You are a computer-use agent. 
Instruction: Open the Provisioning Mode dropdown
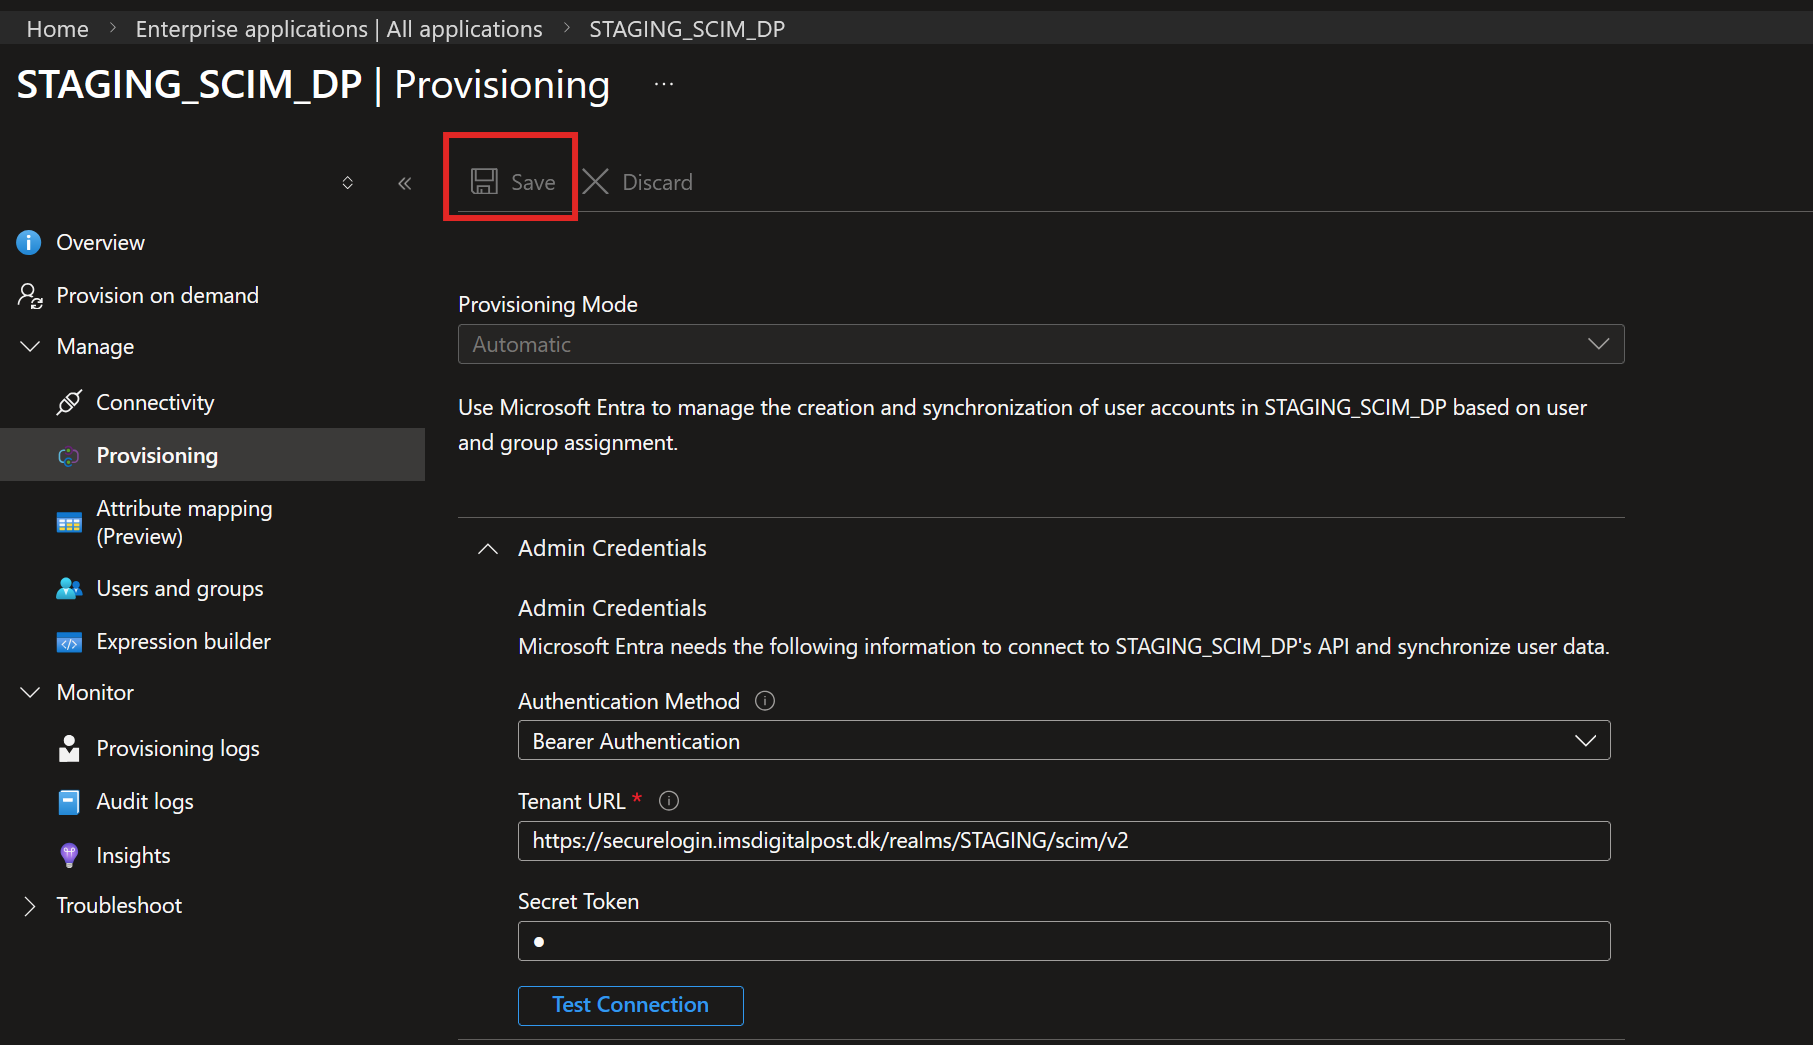[x=1041, y=344]
